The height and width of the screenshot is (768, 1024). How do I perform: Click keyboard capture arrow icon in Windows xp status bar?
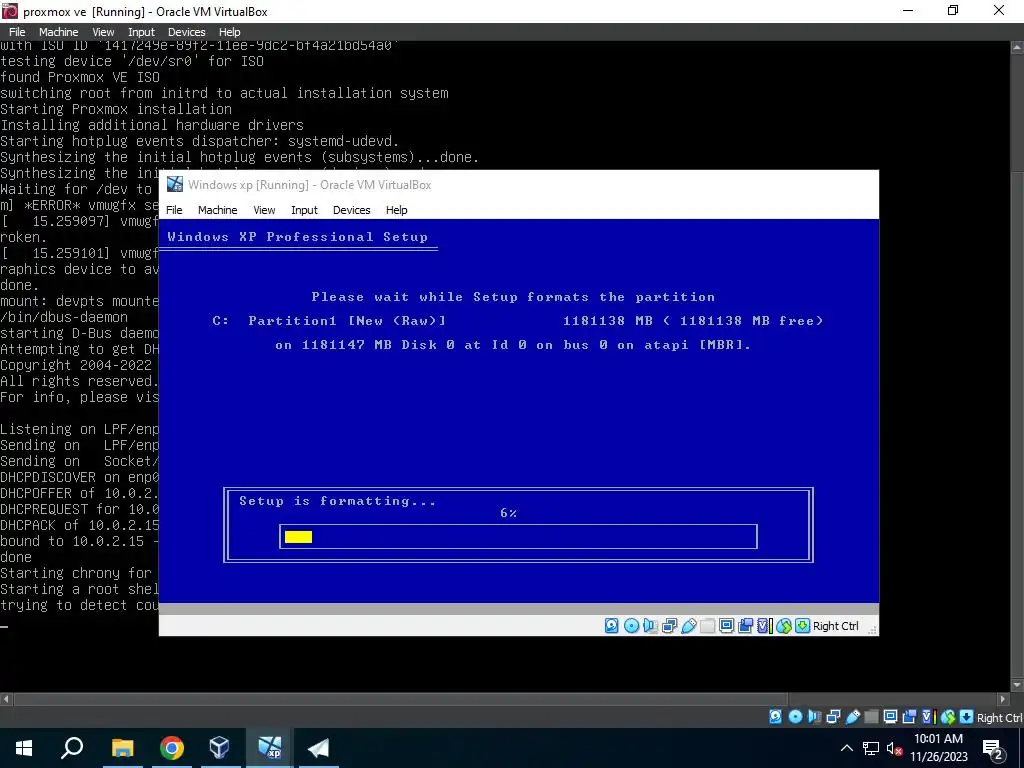tap(803, 626)
